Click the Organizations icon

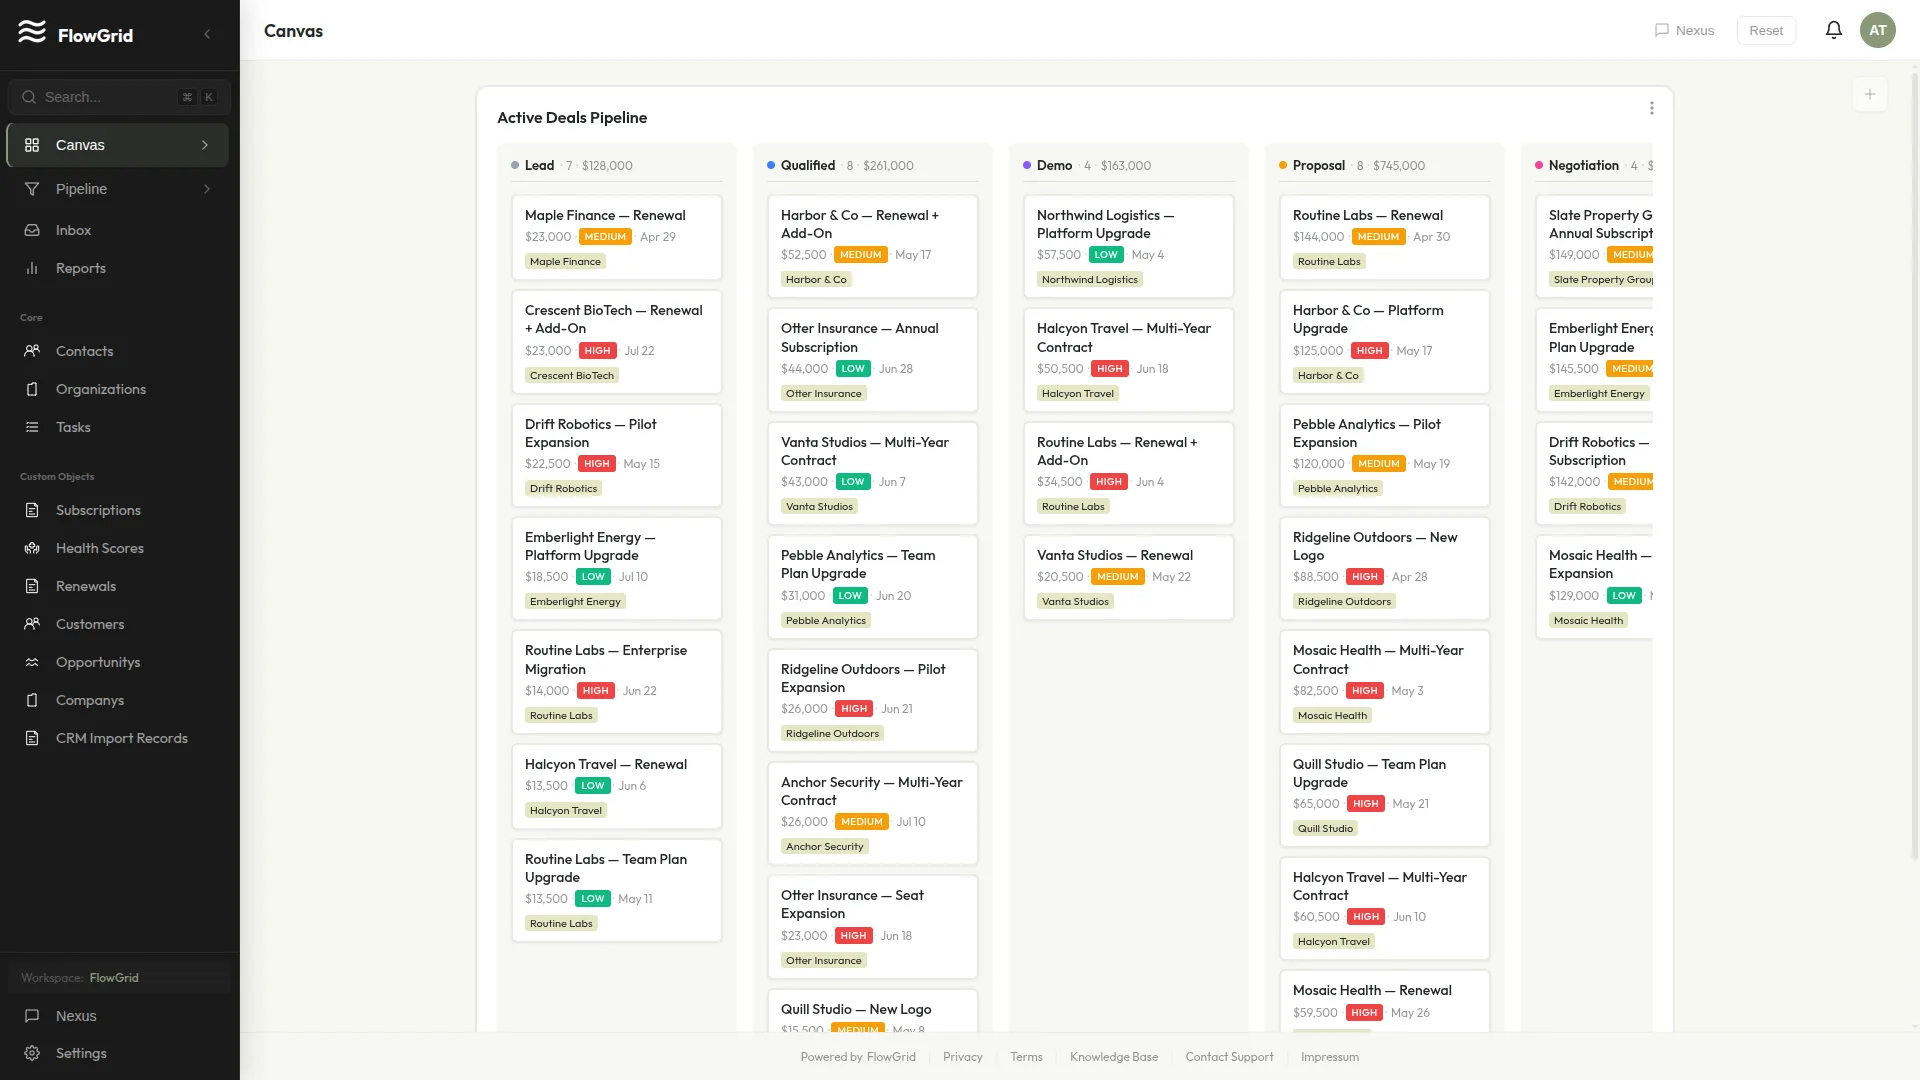[32, 389]
